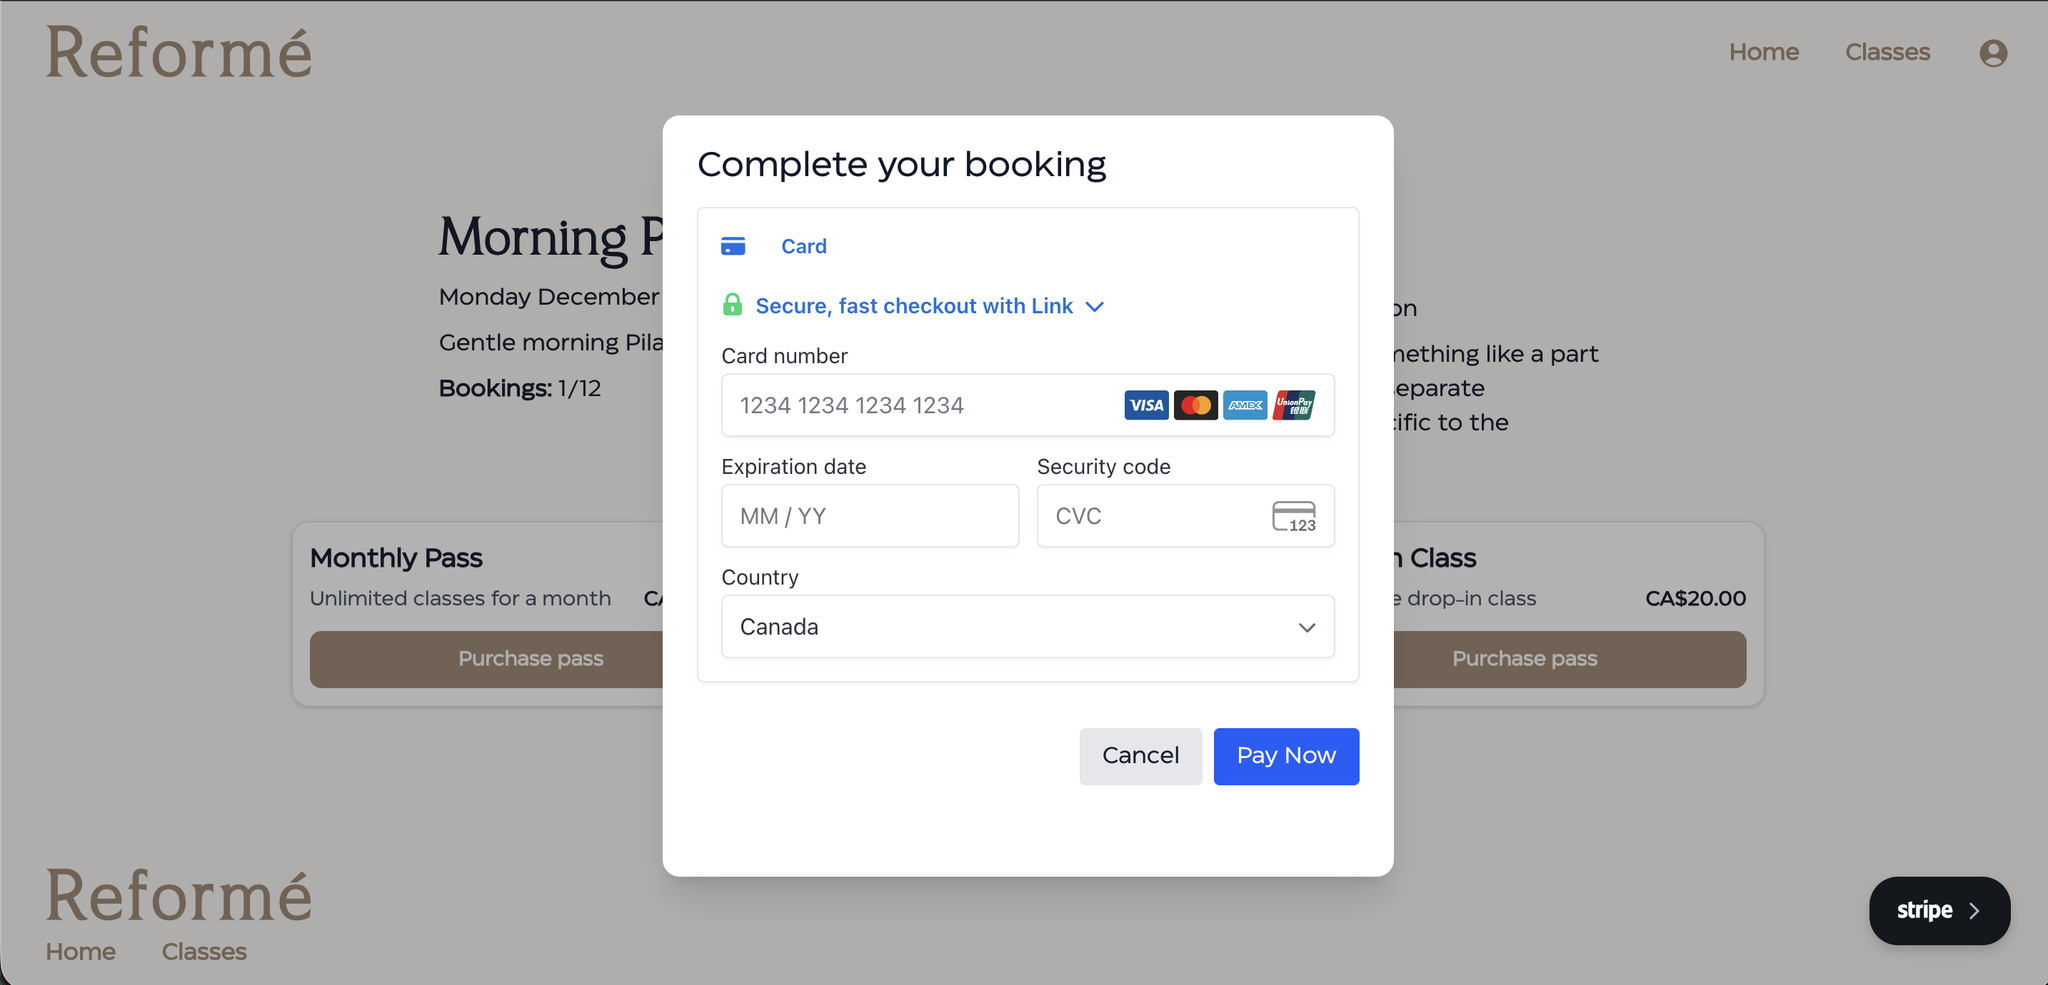Screen dimensions: 2048x985
Task: Go to Home in the top navigation
Action: [1763, 52]
